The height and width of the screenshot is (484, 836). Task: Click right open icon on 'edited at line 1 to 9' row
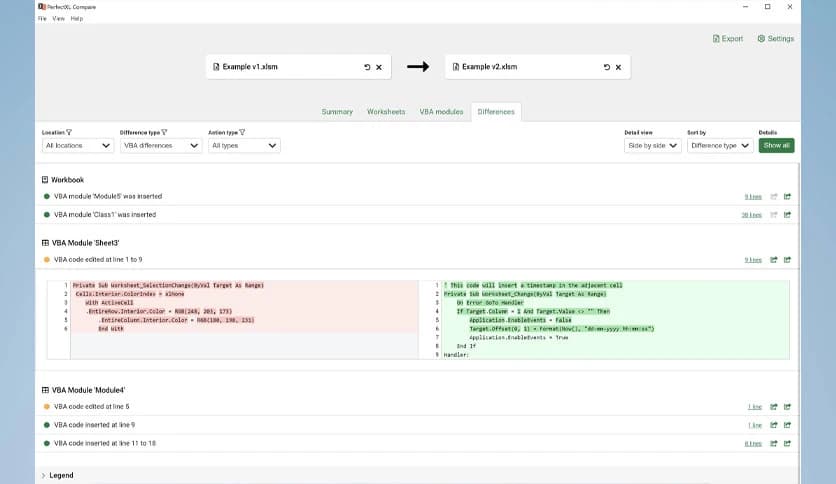(787, 260)
